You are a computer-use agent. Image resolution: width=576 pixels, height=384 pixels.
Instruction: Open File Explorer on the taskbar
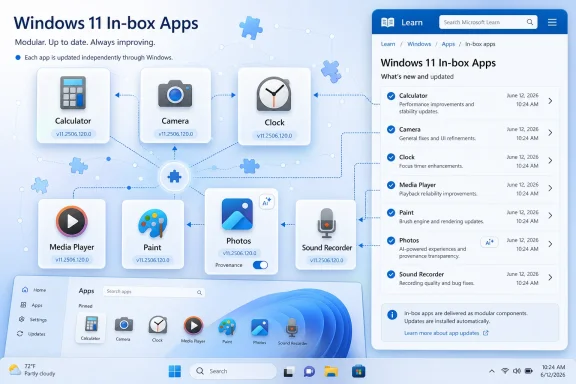(x=331, y=372)
